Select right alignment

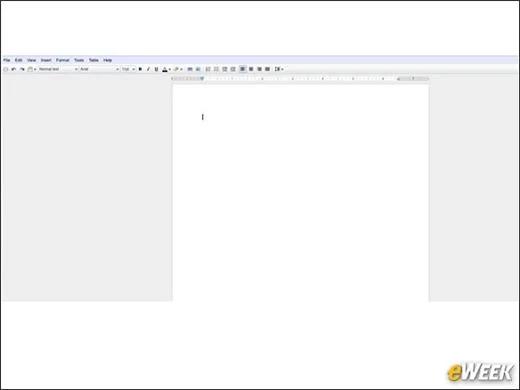(259, 69)
